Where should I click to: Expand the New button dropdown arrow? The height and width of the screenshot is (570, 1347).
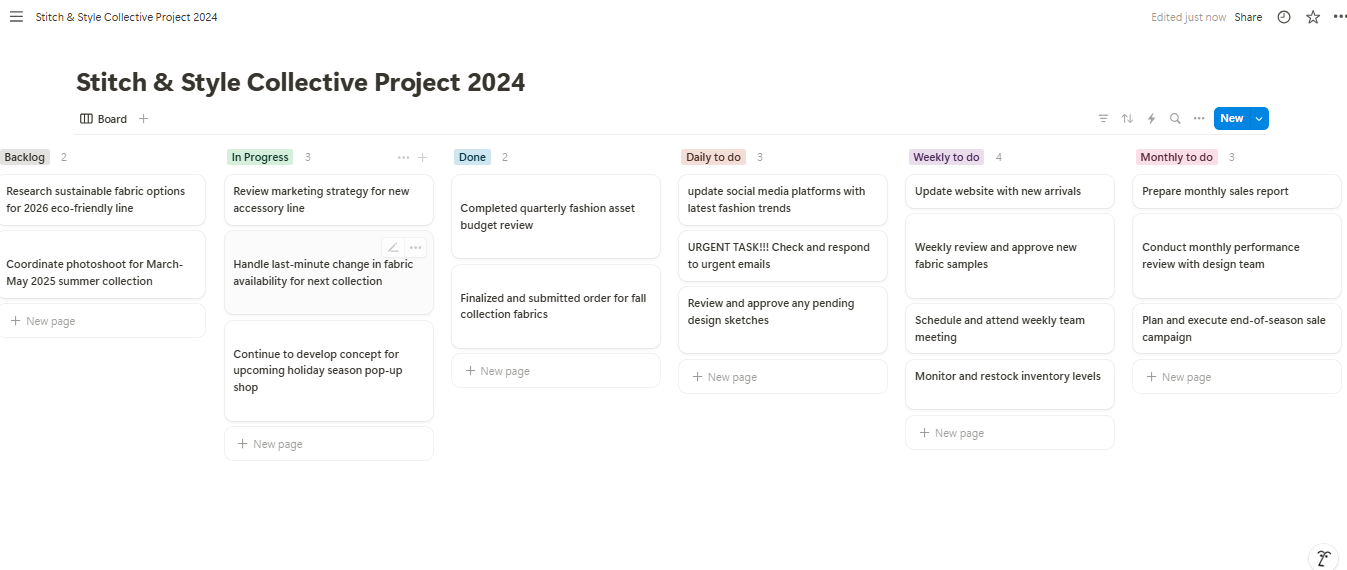[1259, 119]
